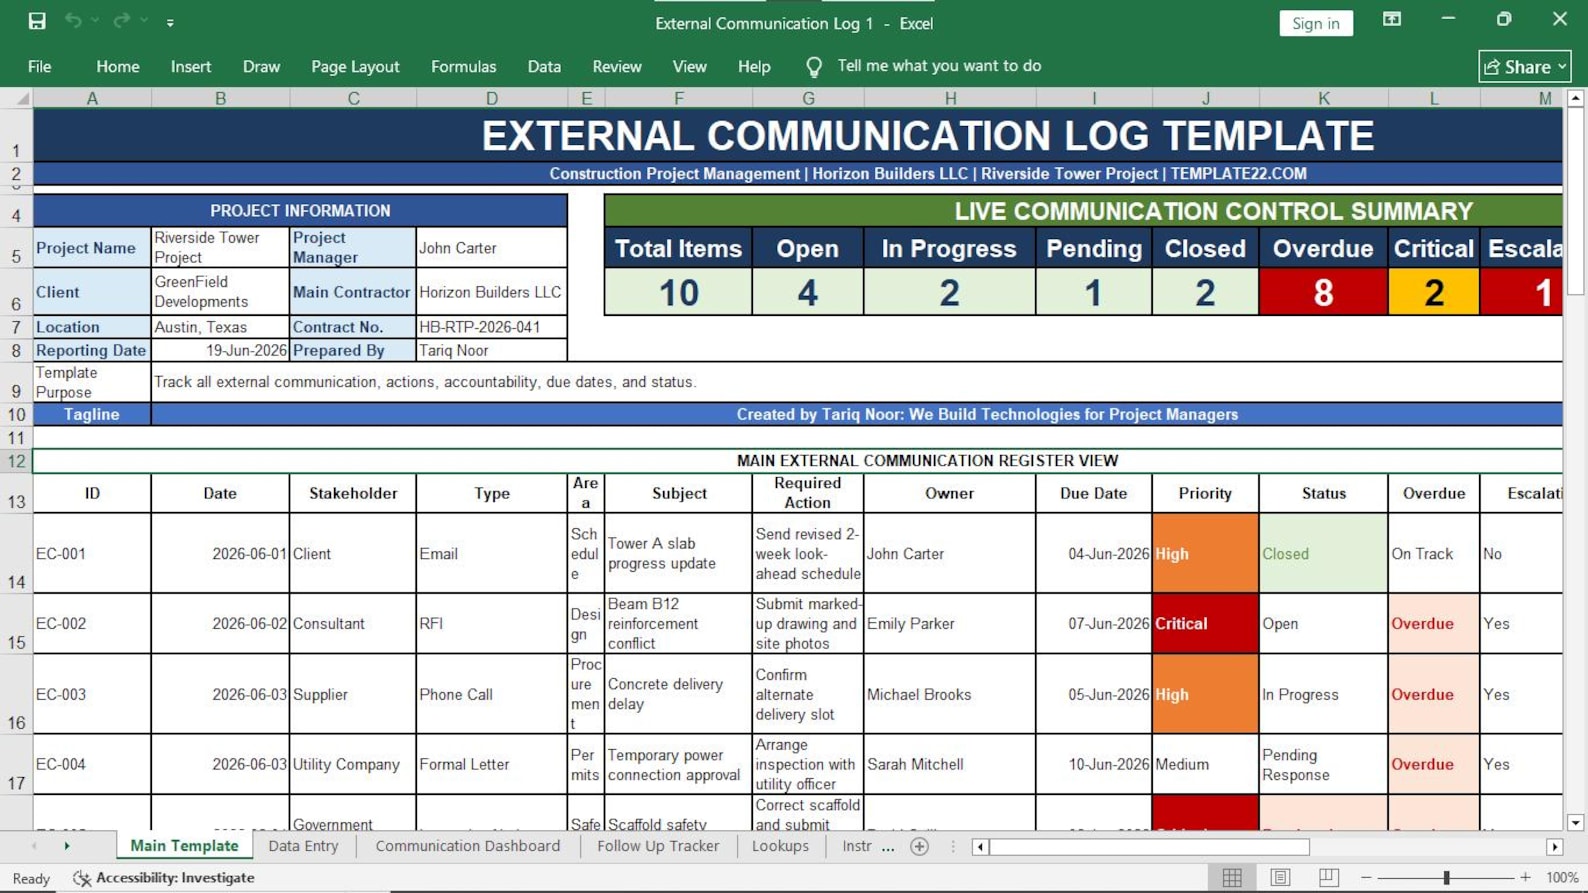Click the zoom in plus button
Screen dimensions: 1588x893
(1525, 877)
